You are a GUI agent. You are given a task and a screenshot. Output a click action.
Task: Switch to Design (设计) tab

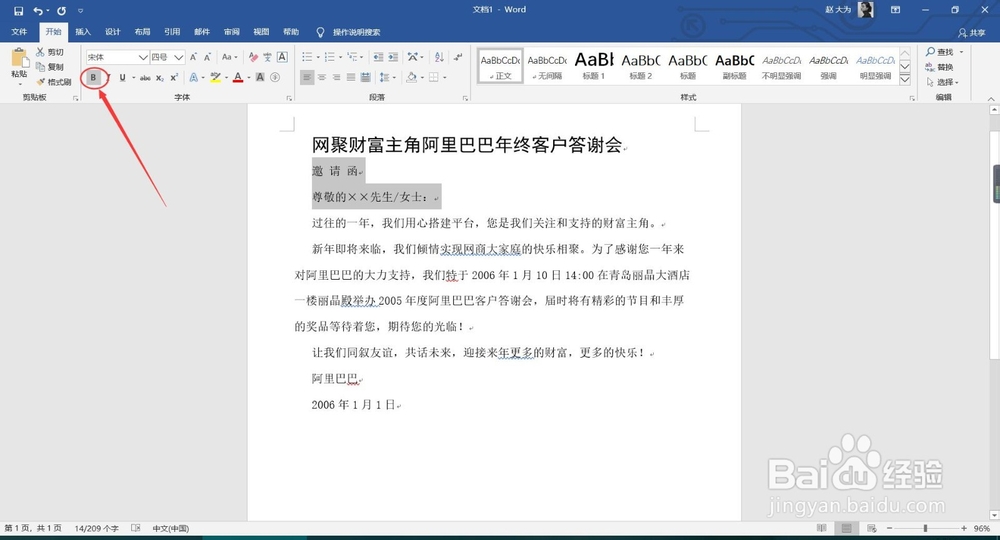[x=113, y=32]
